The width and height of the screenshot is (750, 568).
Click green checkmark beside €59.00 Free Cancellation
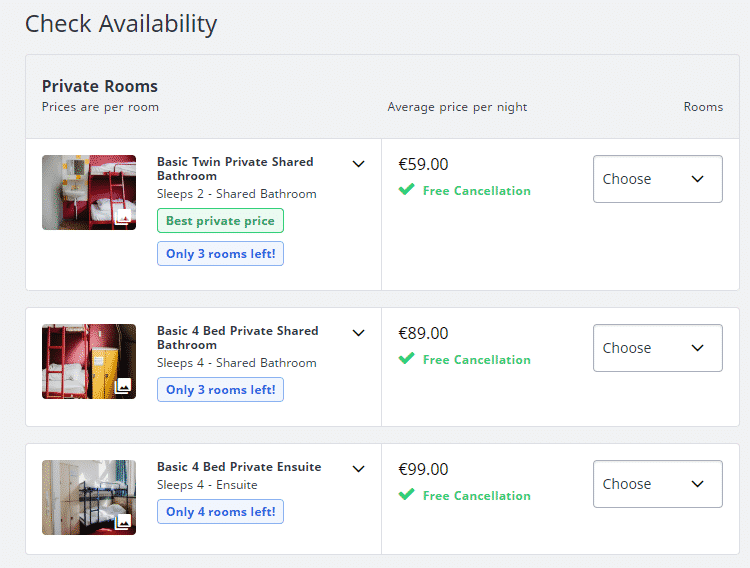(x=406, y=190)
